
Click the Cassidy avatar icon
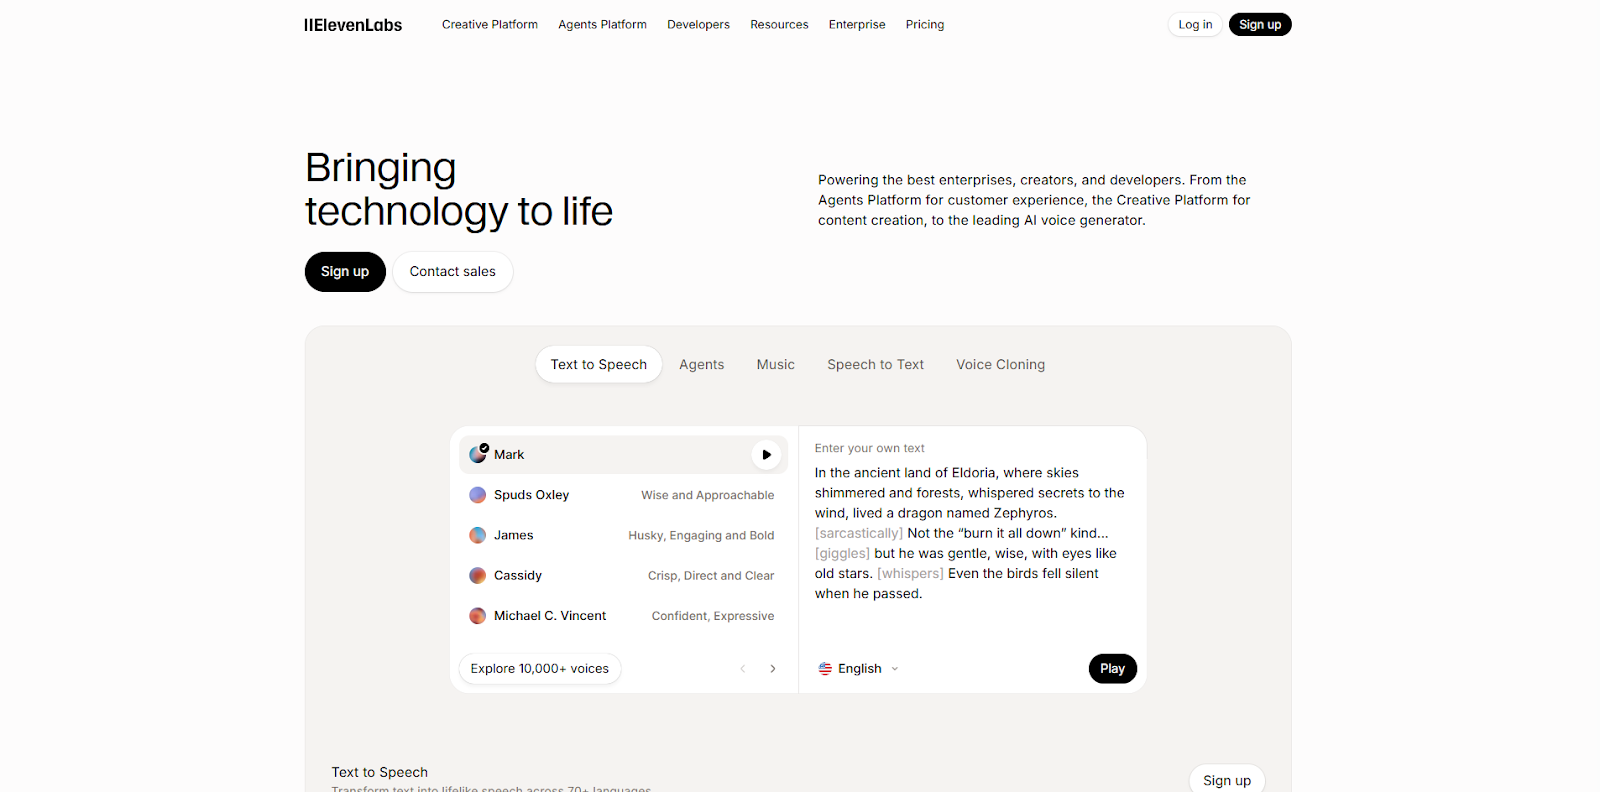478,576
